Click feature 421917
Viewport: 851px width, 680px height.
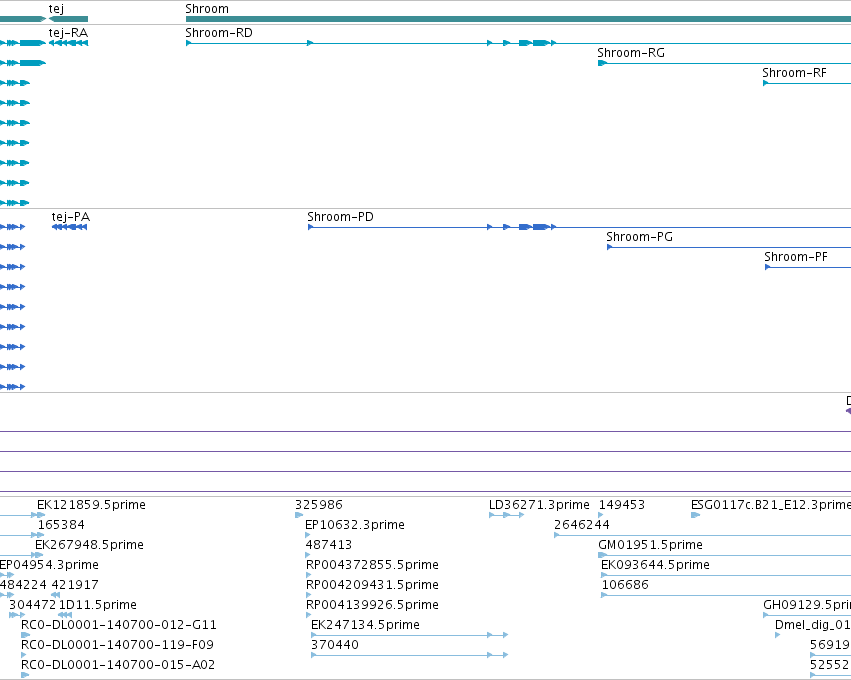click(75, 585)
